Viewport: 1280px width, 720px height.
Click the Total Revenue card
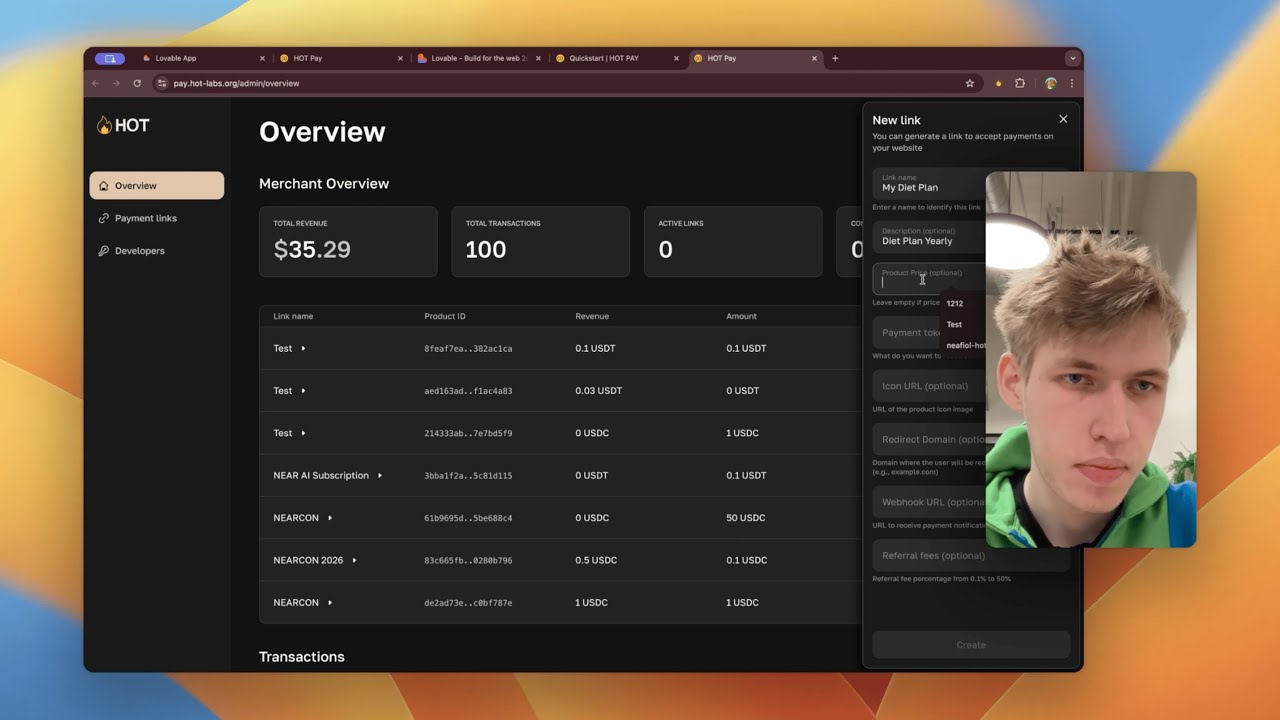tap(348, 241)
